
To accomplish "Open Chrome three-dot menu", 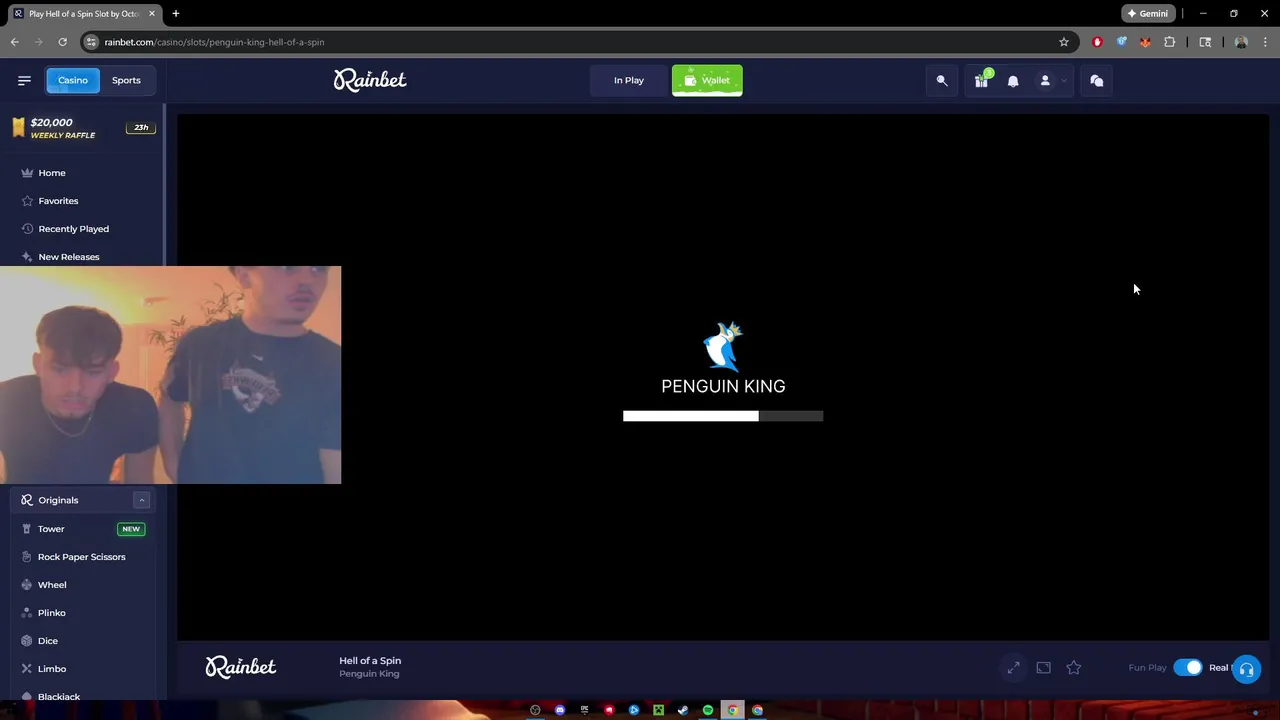I will tap(1265, 42).
